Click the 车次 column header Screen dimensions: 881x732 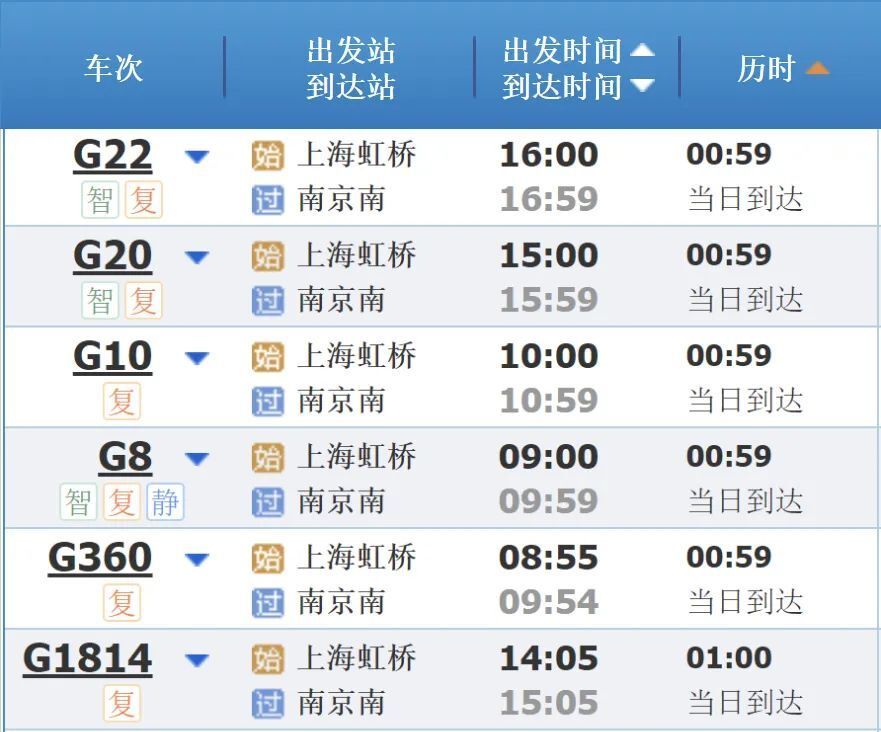(x=113, y=68)
